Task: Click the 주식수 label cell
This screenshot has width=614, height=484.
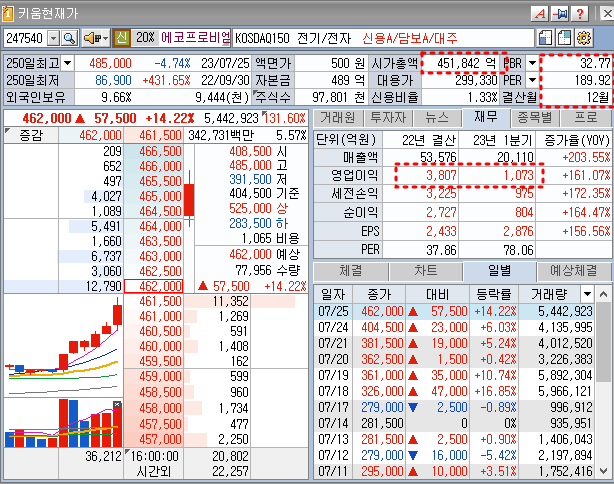Action: tap(272, 97)
